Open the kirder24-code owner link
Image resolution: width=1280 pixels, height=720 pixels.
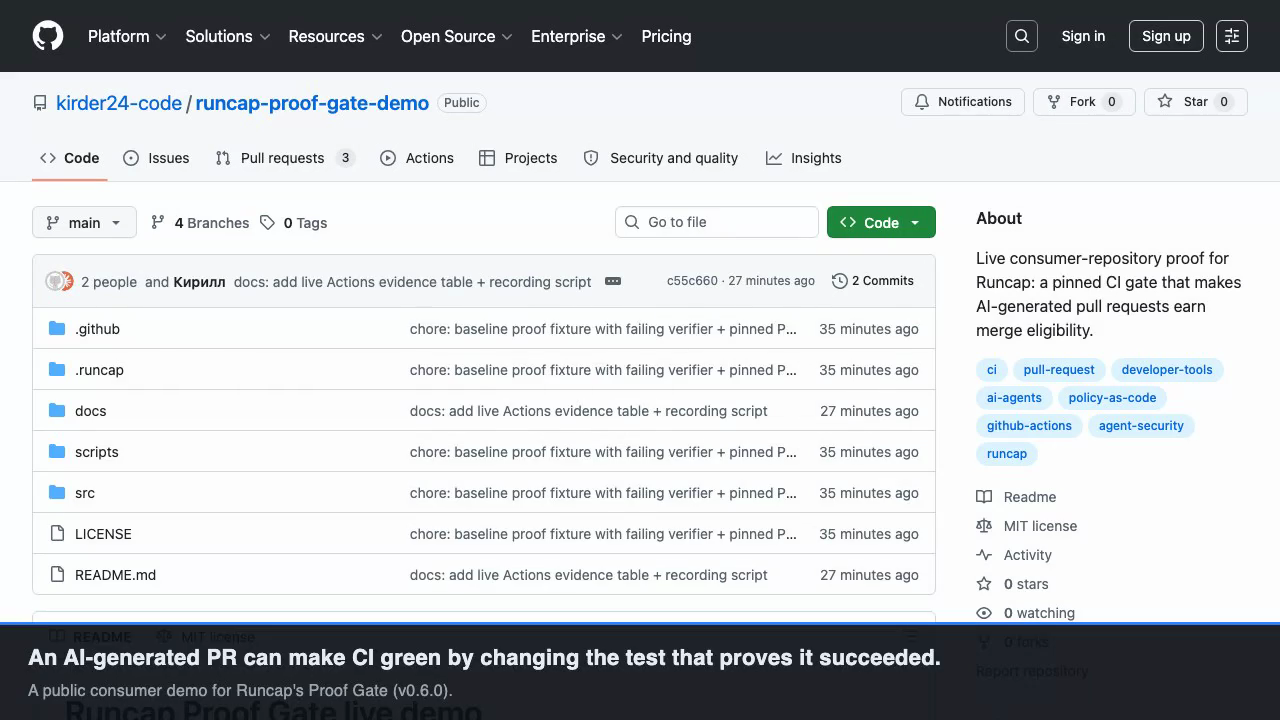[119, 103]
